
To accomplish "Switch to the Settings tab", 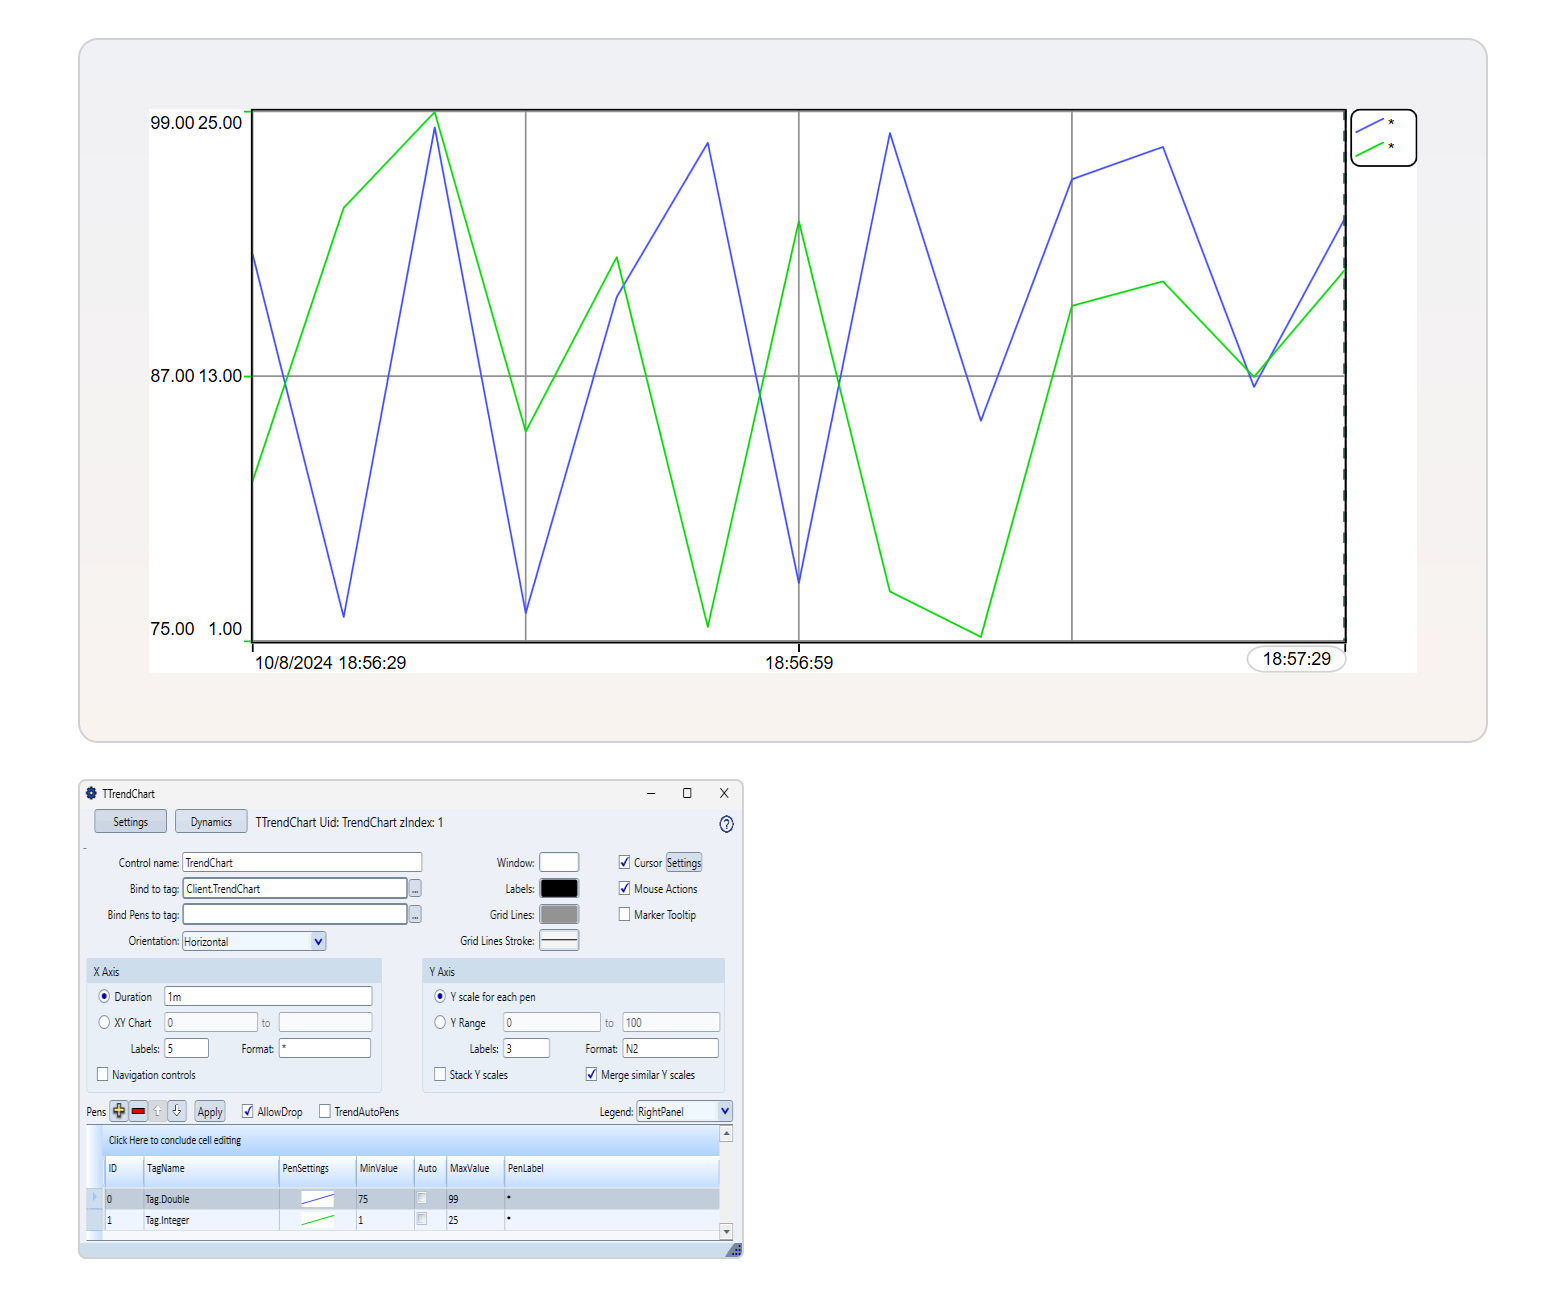I will click(130, 821).
